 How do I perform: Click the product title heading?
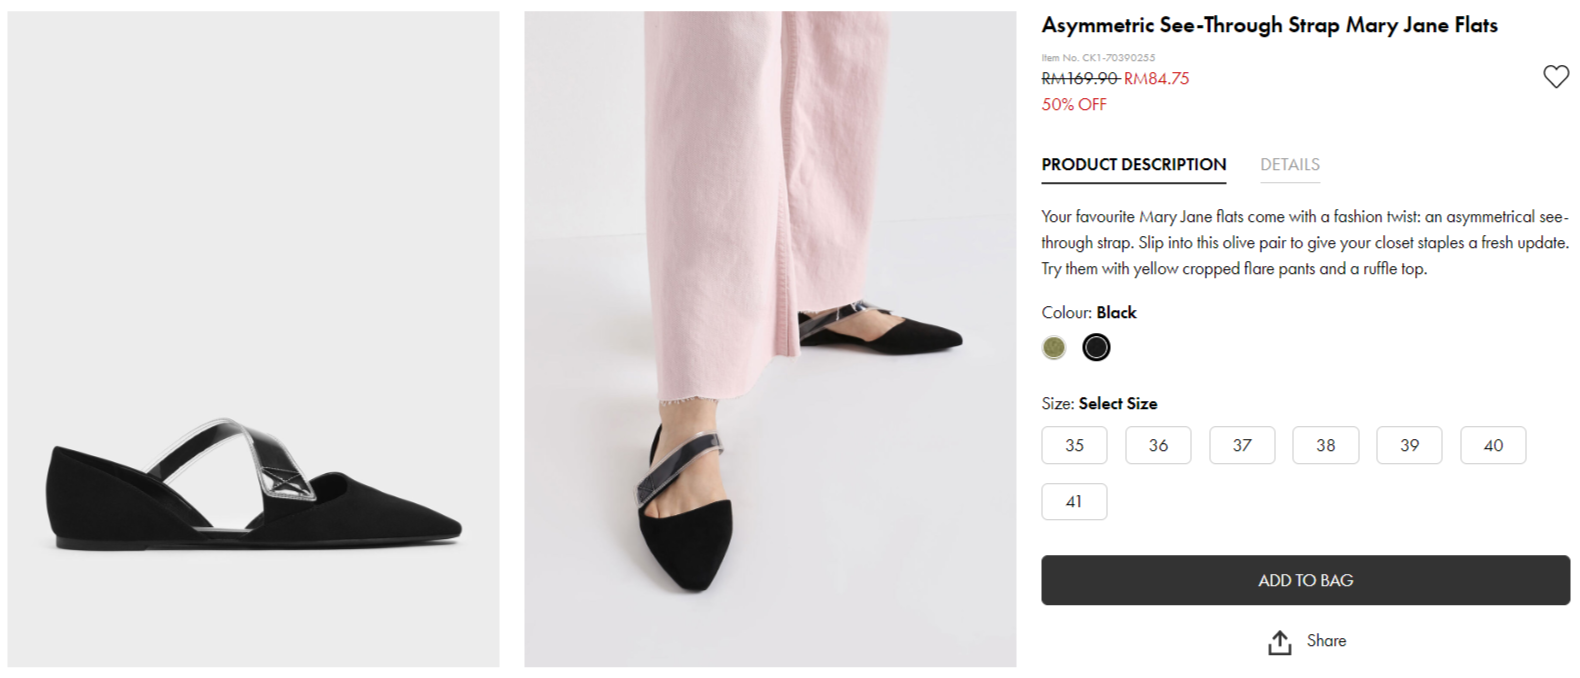(1269, 26)
